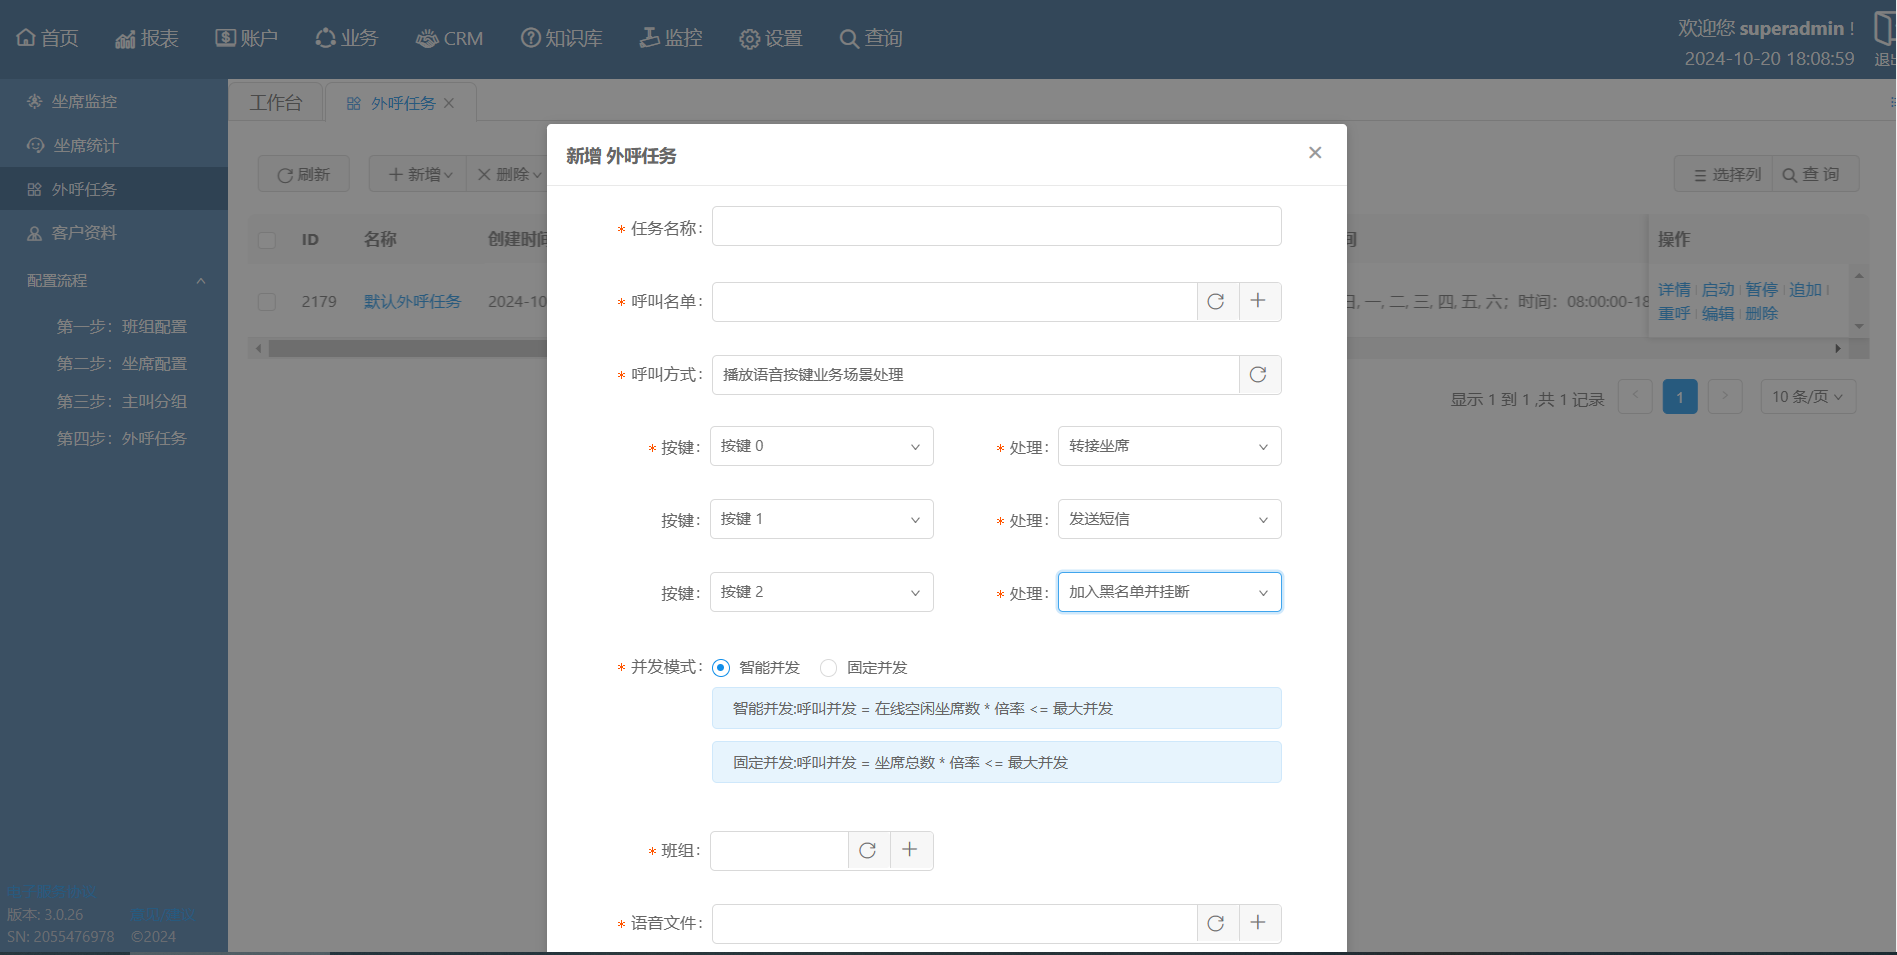Click plus icon next to 语音文件 field

coord(1259,924)
